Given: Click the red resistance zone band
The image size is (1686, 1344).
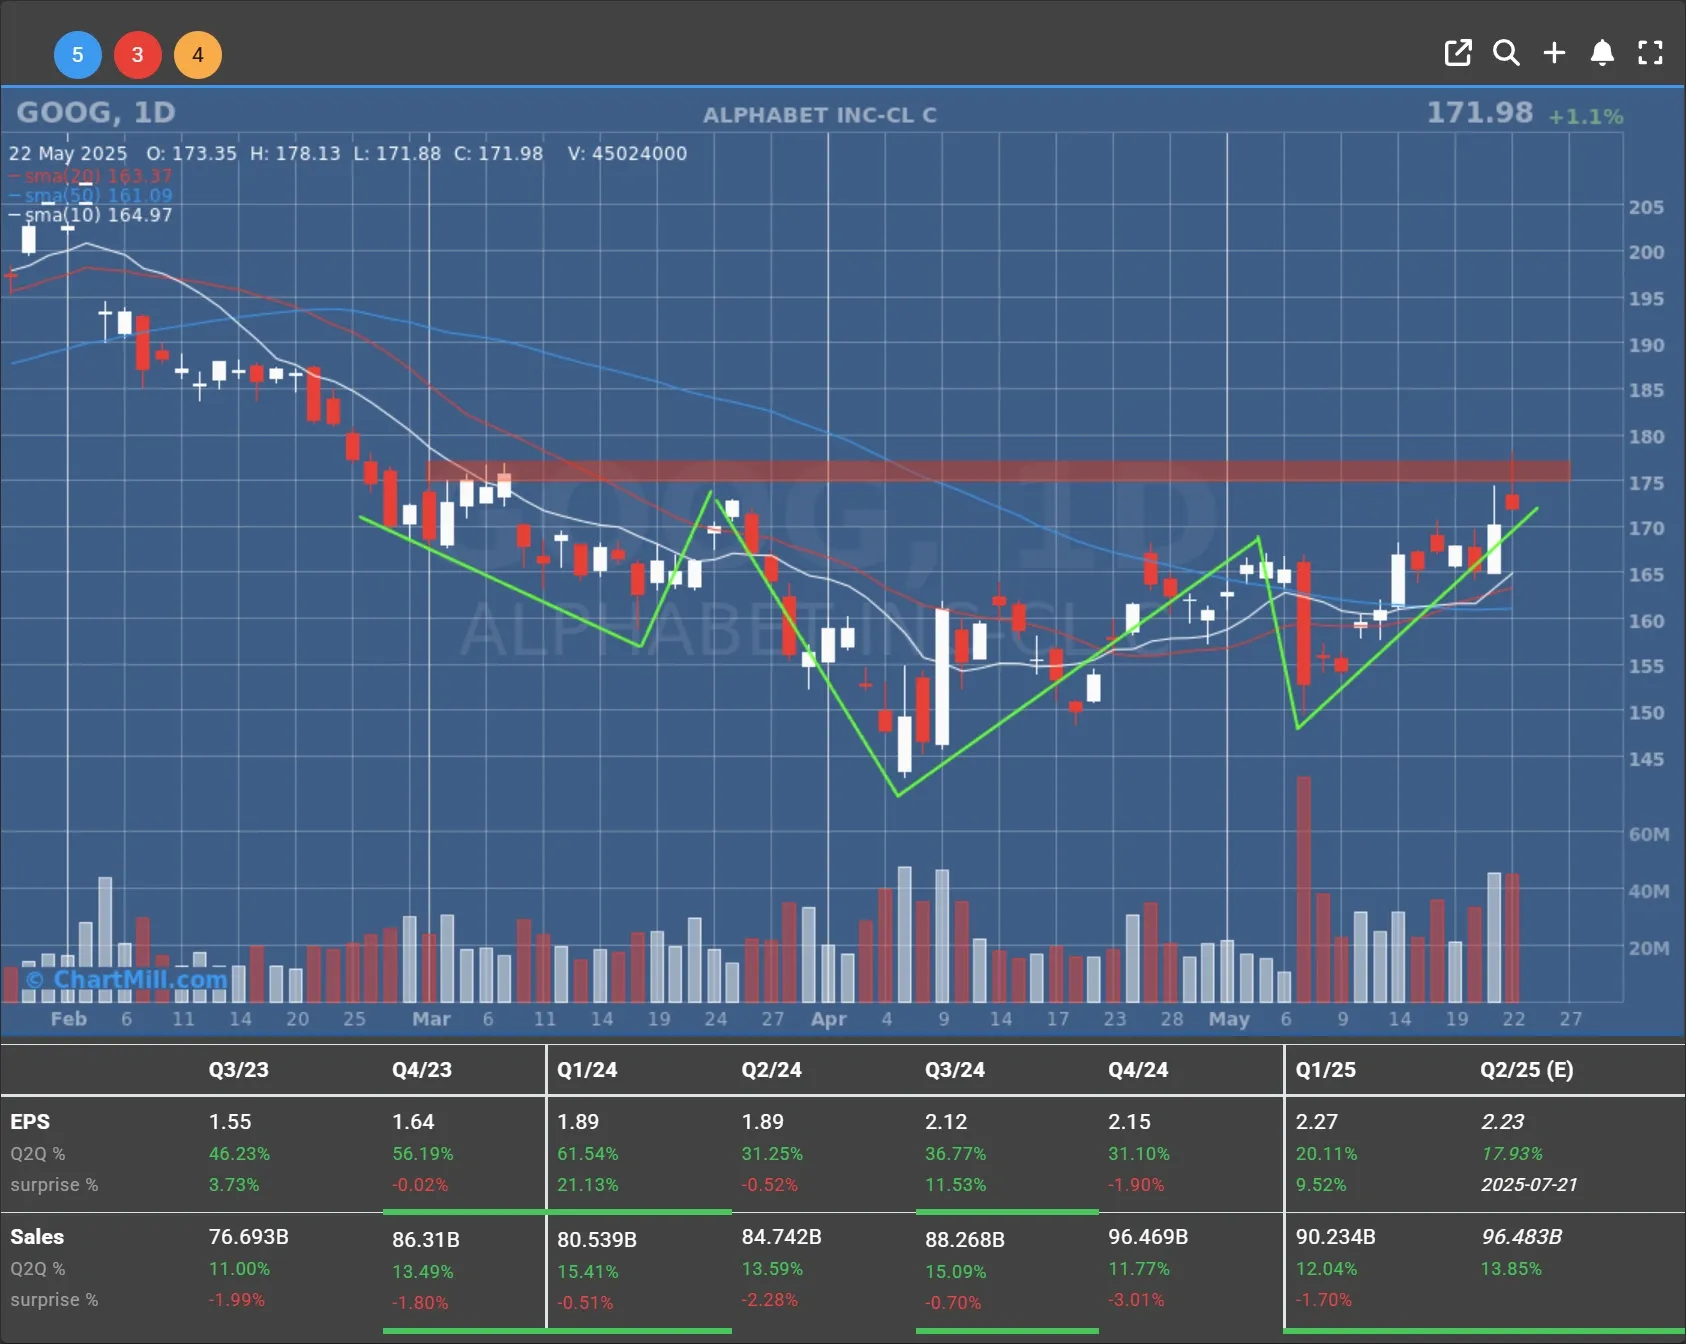Looking at the screenshot, I should [x=998, y=471].
